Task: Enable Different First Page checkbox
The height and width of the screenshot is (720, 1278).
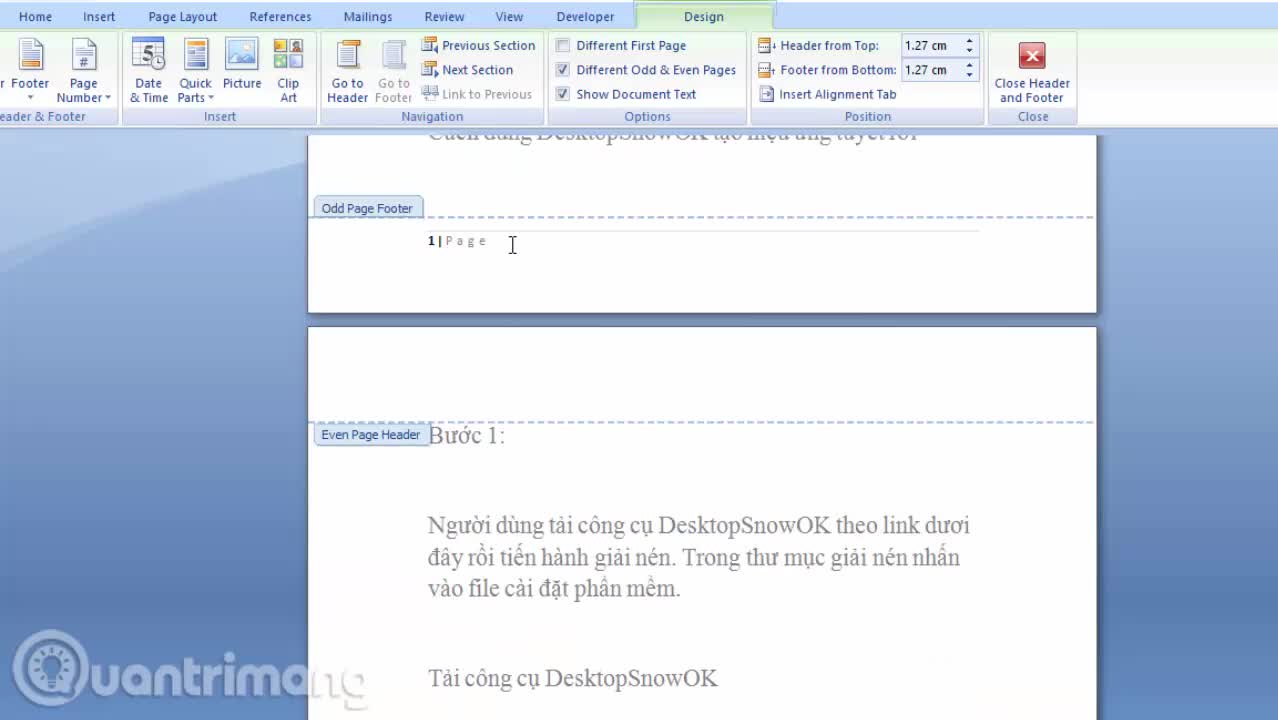Action: click(563, 45)
